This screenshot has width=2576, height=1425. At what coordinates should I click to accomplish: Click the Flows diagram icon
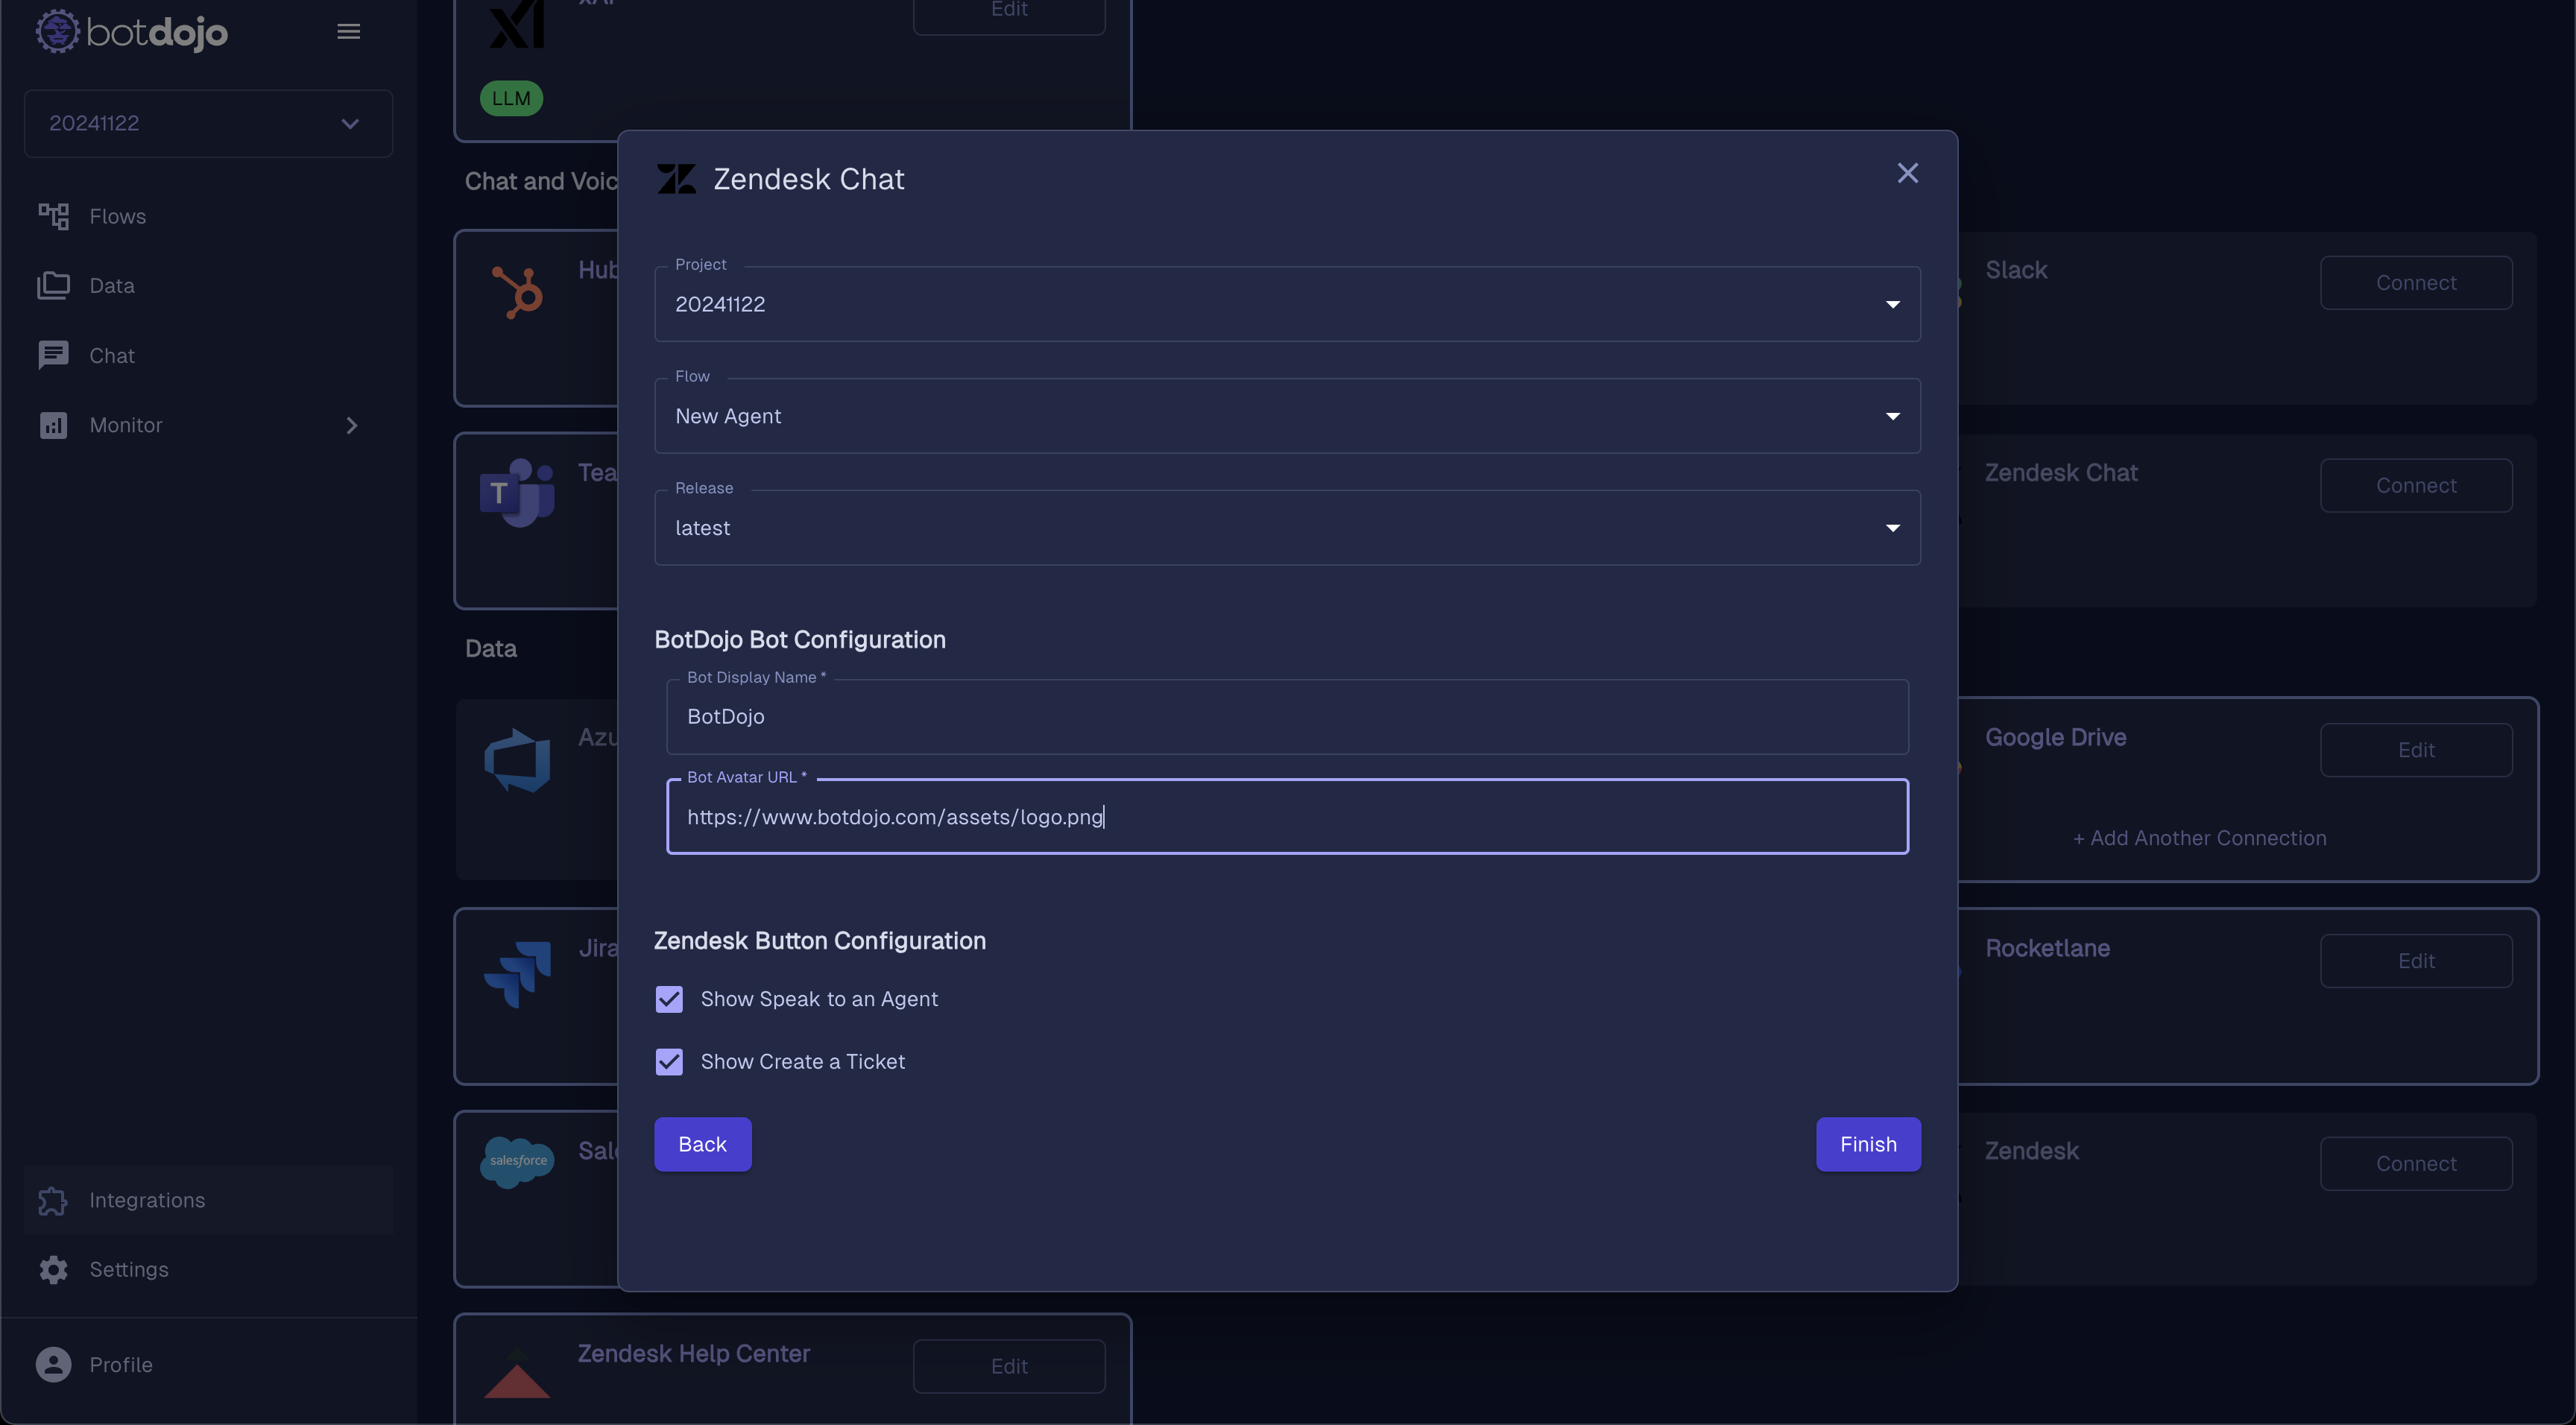pyautogui.click(x=53, y=216)
